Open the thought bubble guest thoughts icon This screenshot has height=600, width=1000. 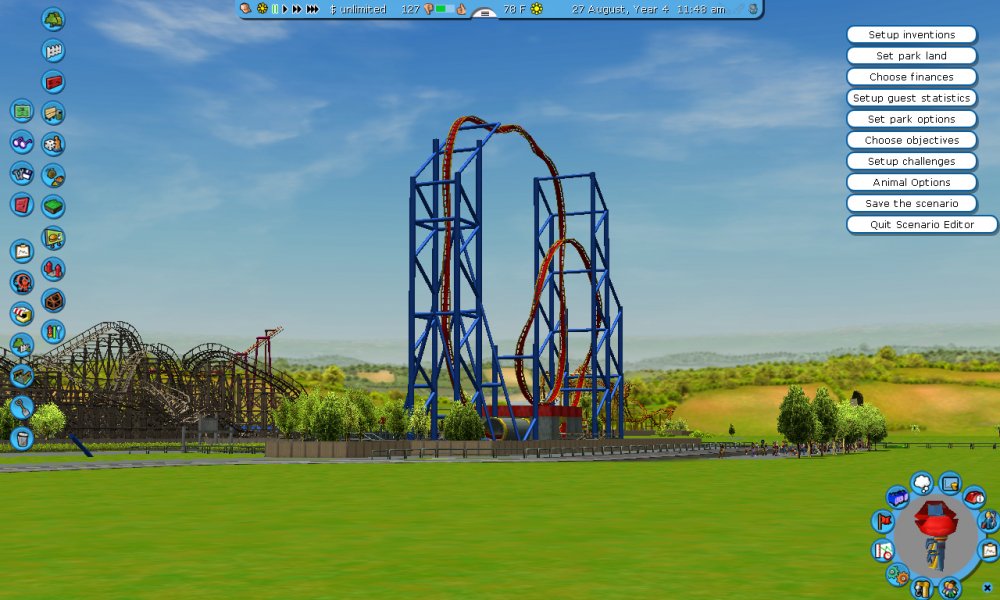click(x=921, y=484)
